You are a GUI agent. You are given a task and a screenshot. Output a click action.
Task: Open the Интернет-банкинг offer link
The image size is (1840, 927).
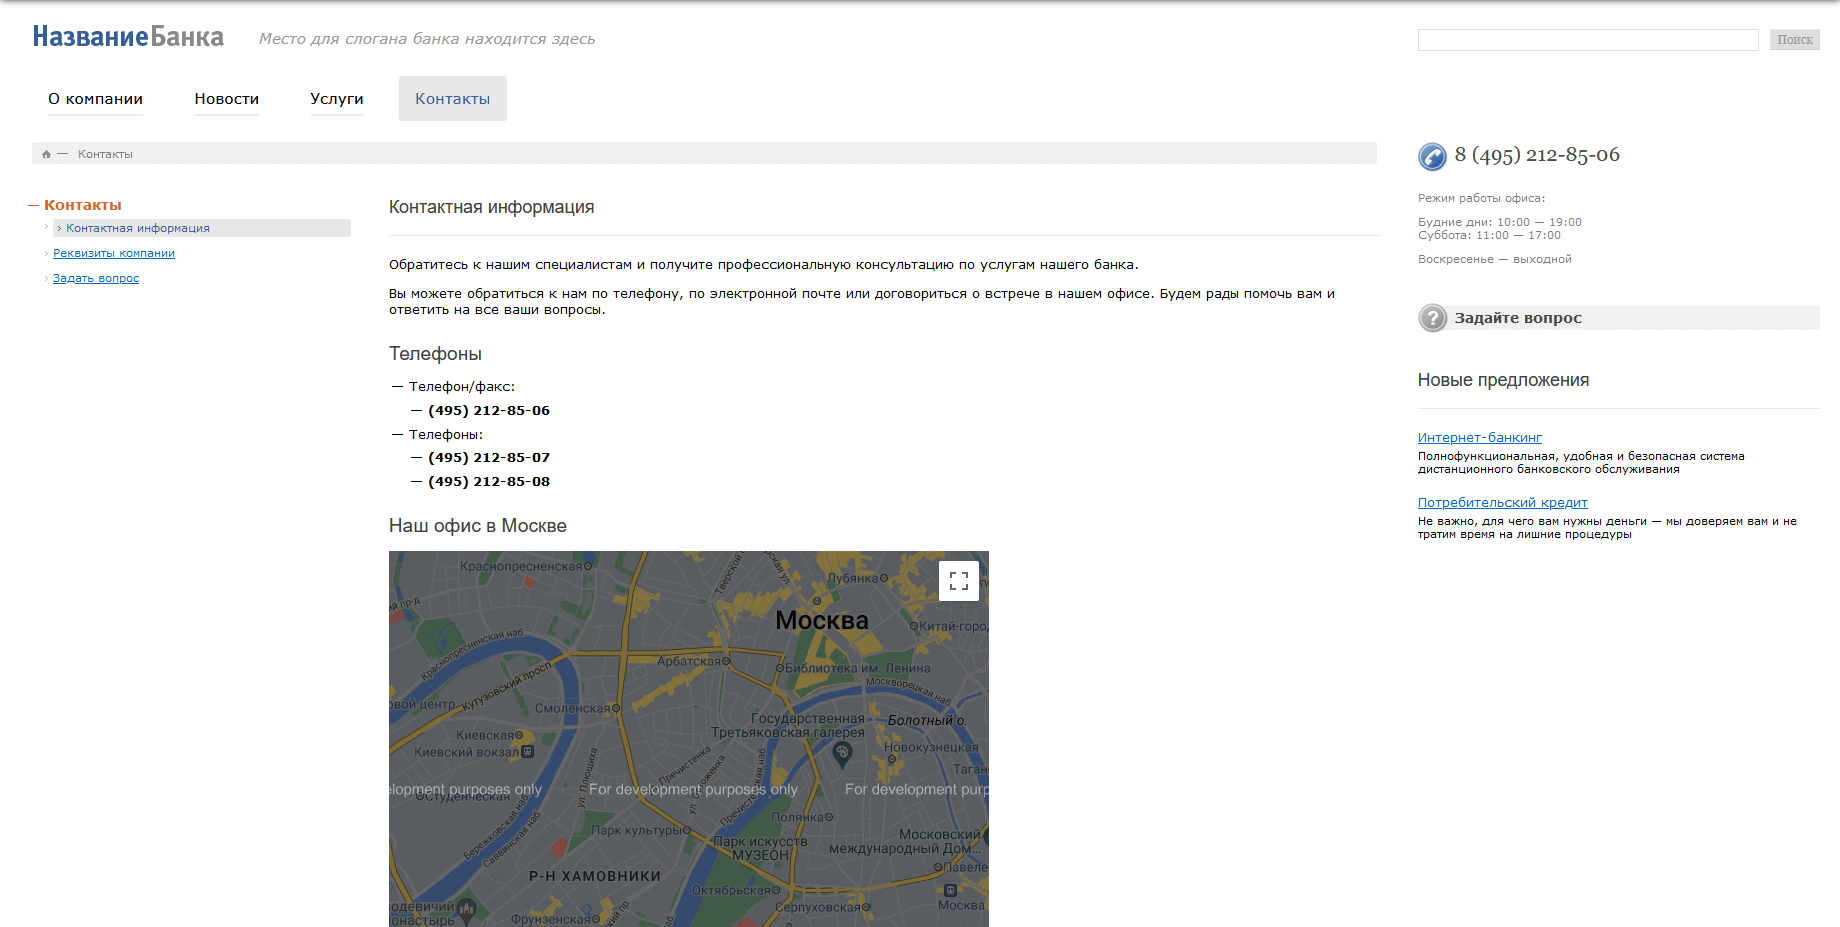point(1479,438)
